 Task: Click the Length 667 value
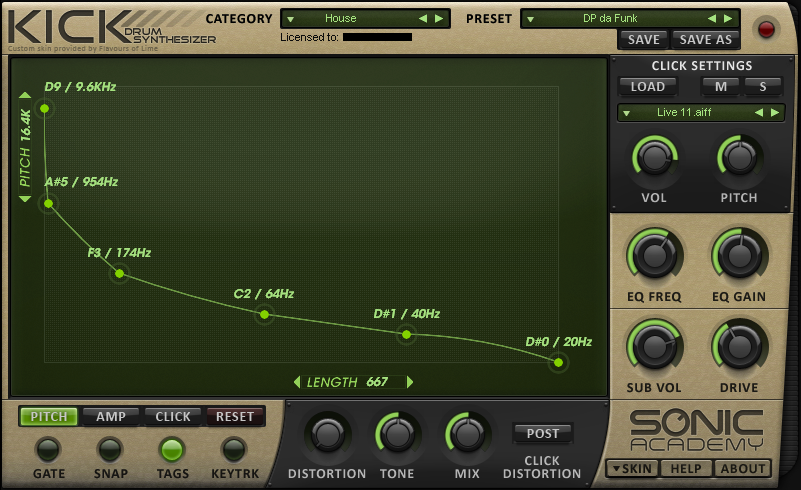pos(377,382)
